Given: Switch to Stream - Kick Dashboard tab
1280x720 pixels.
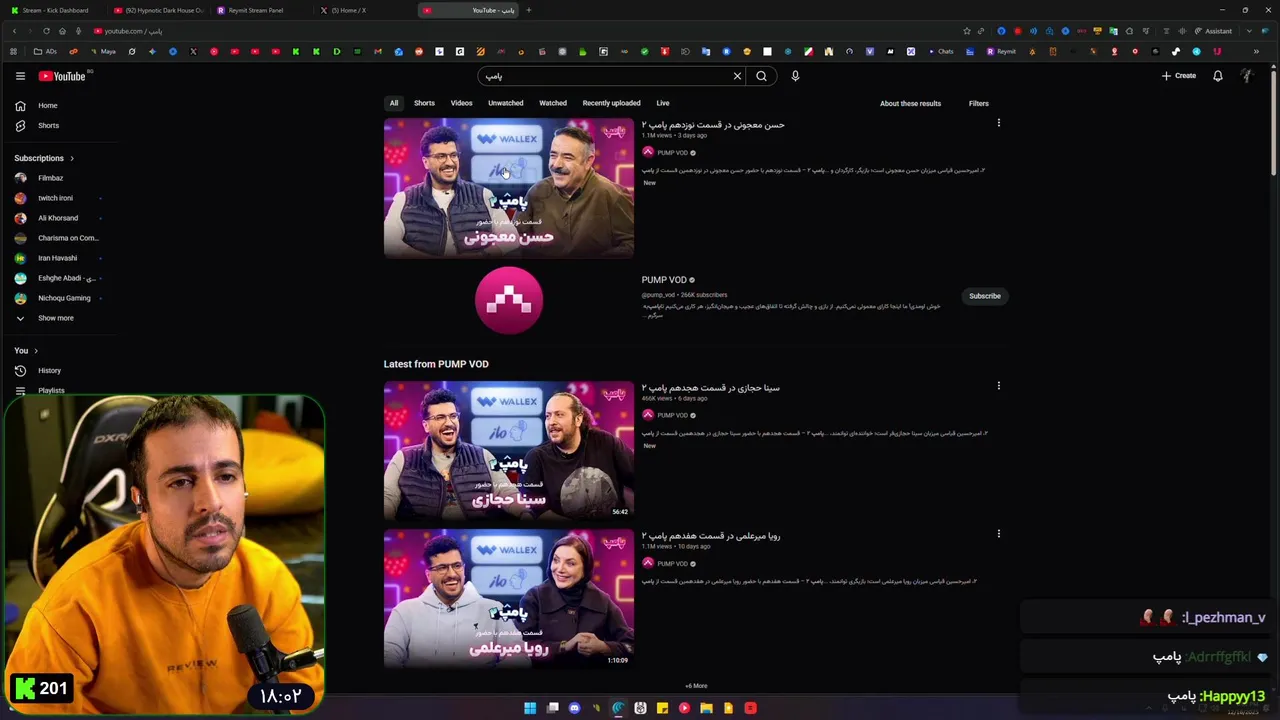Looking at the screenshot, I should tap(55, 10).
